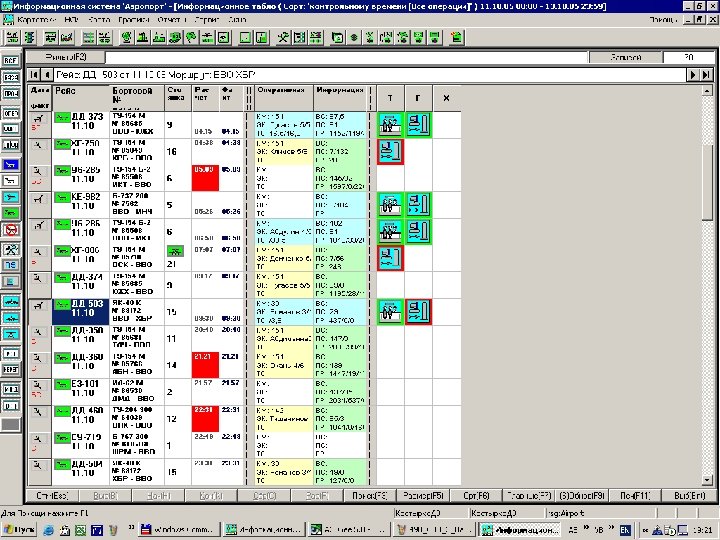This screenshot has height=540, width=720.
Task: Click the EN language indicator in tray
Action: (625, 529)
